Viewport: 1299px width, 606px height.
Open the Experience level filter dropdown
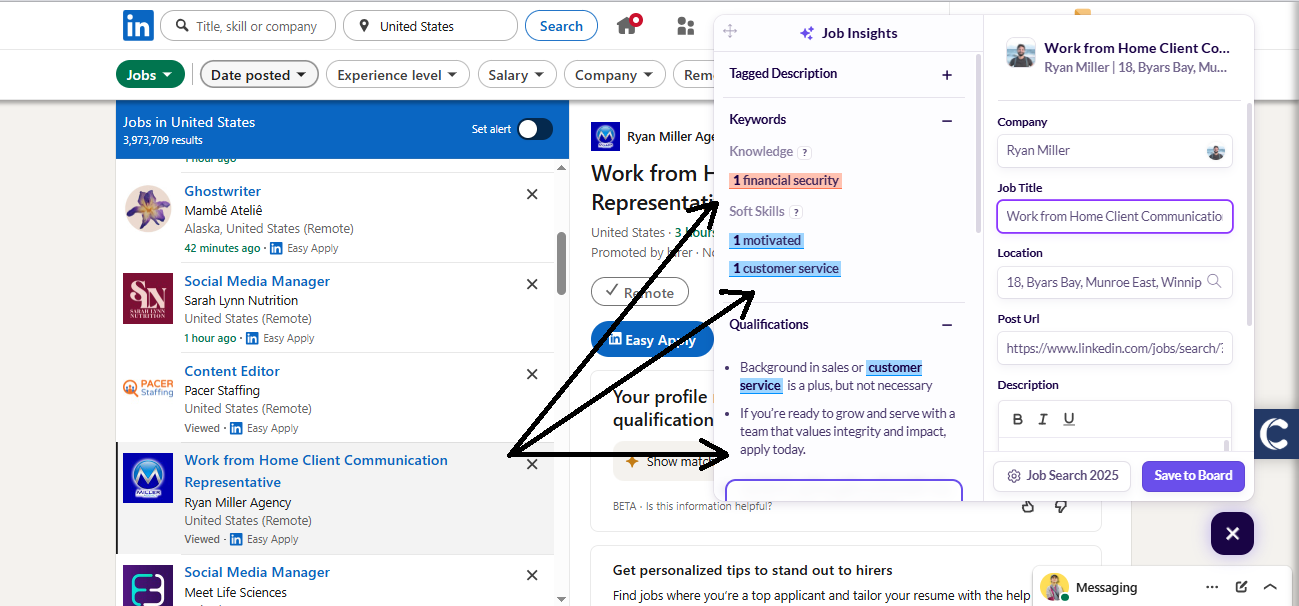(x=397, y=75)
